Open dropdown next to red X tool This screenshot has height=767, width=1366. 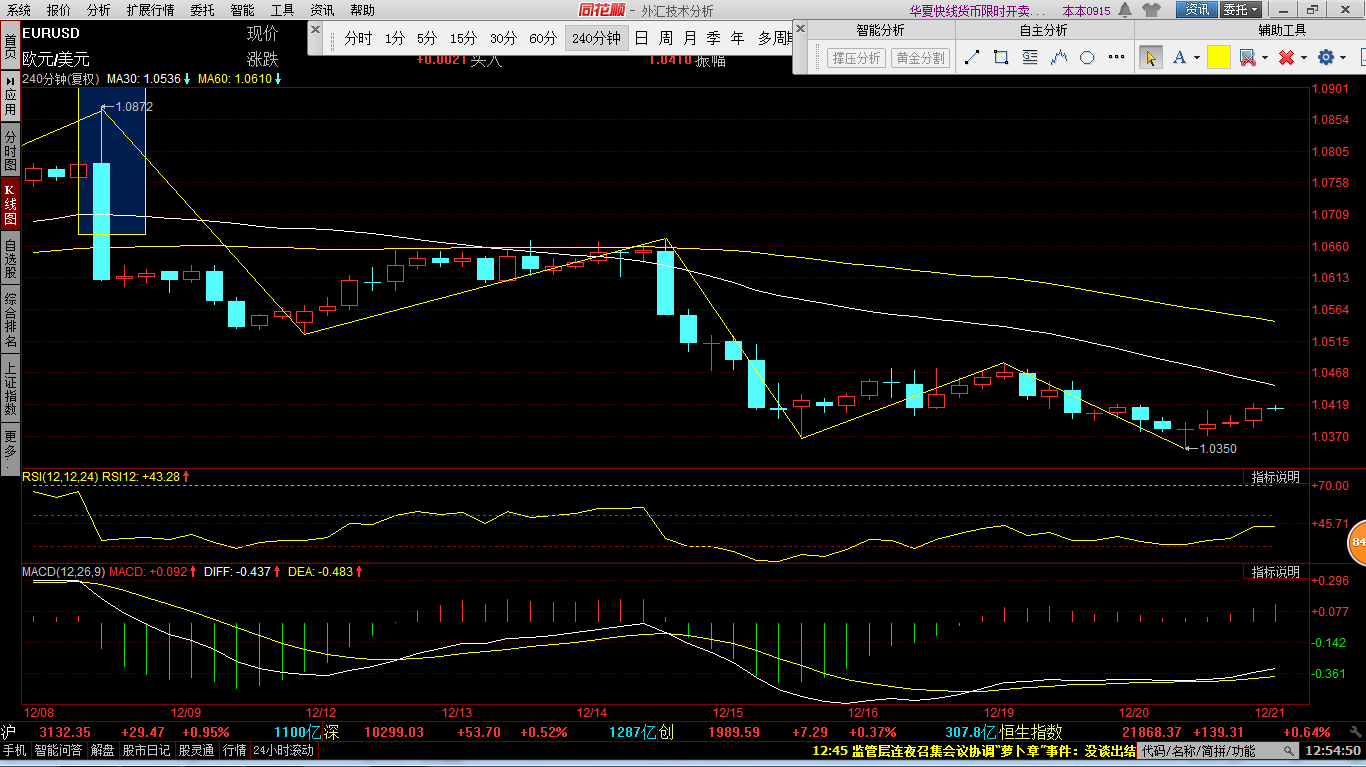coord(1303,58)
